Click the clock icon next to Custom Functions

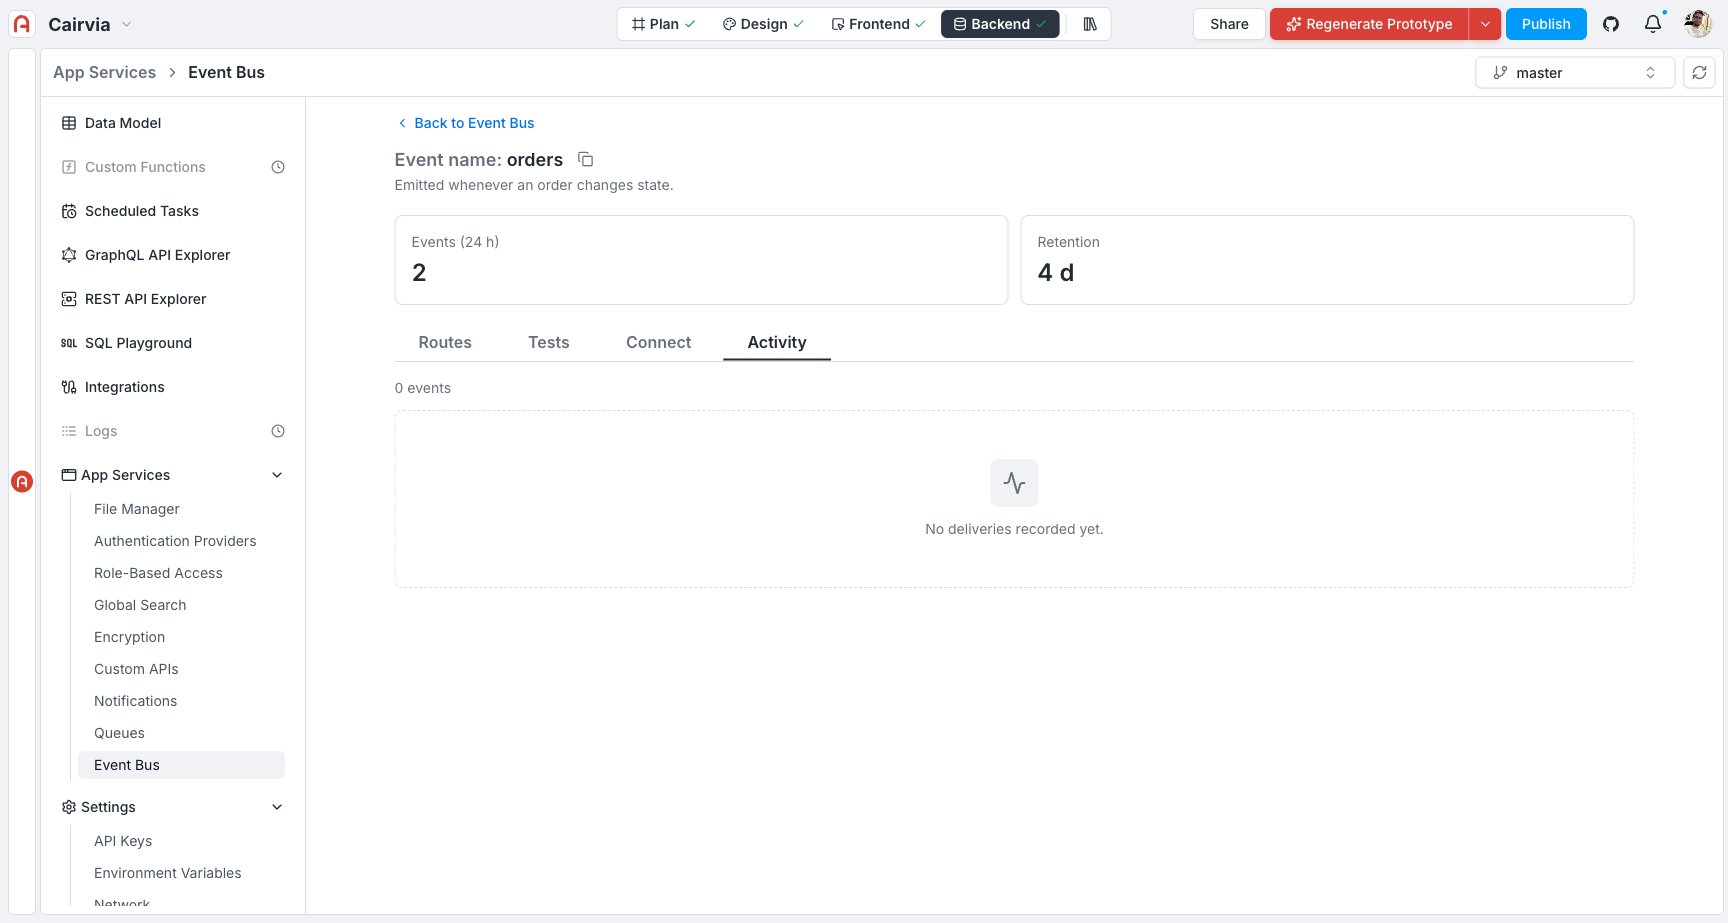coord(278,167)
